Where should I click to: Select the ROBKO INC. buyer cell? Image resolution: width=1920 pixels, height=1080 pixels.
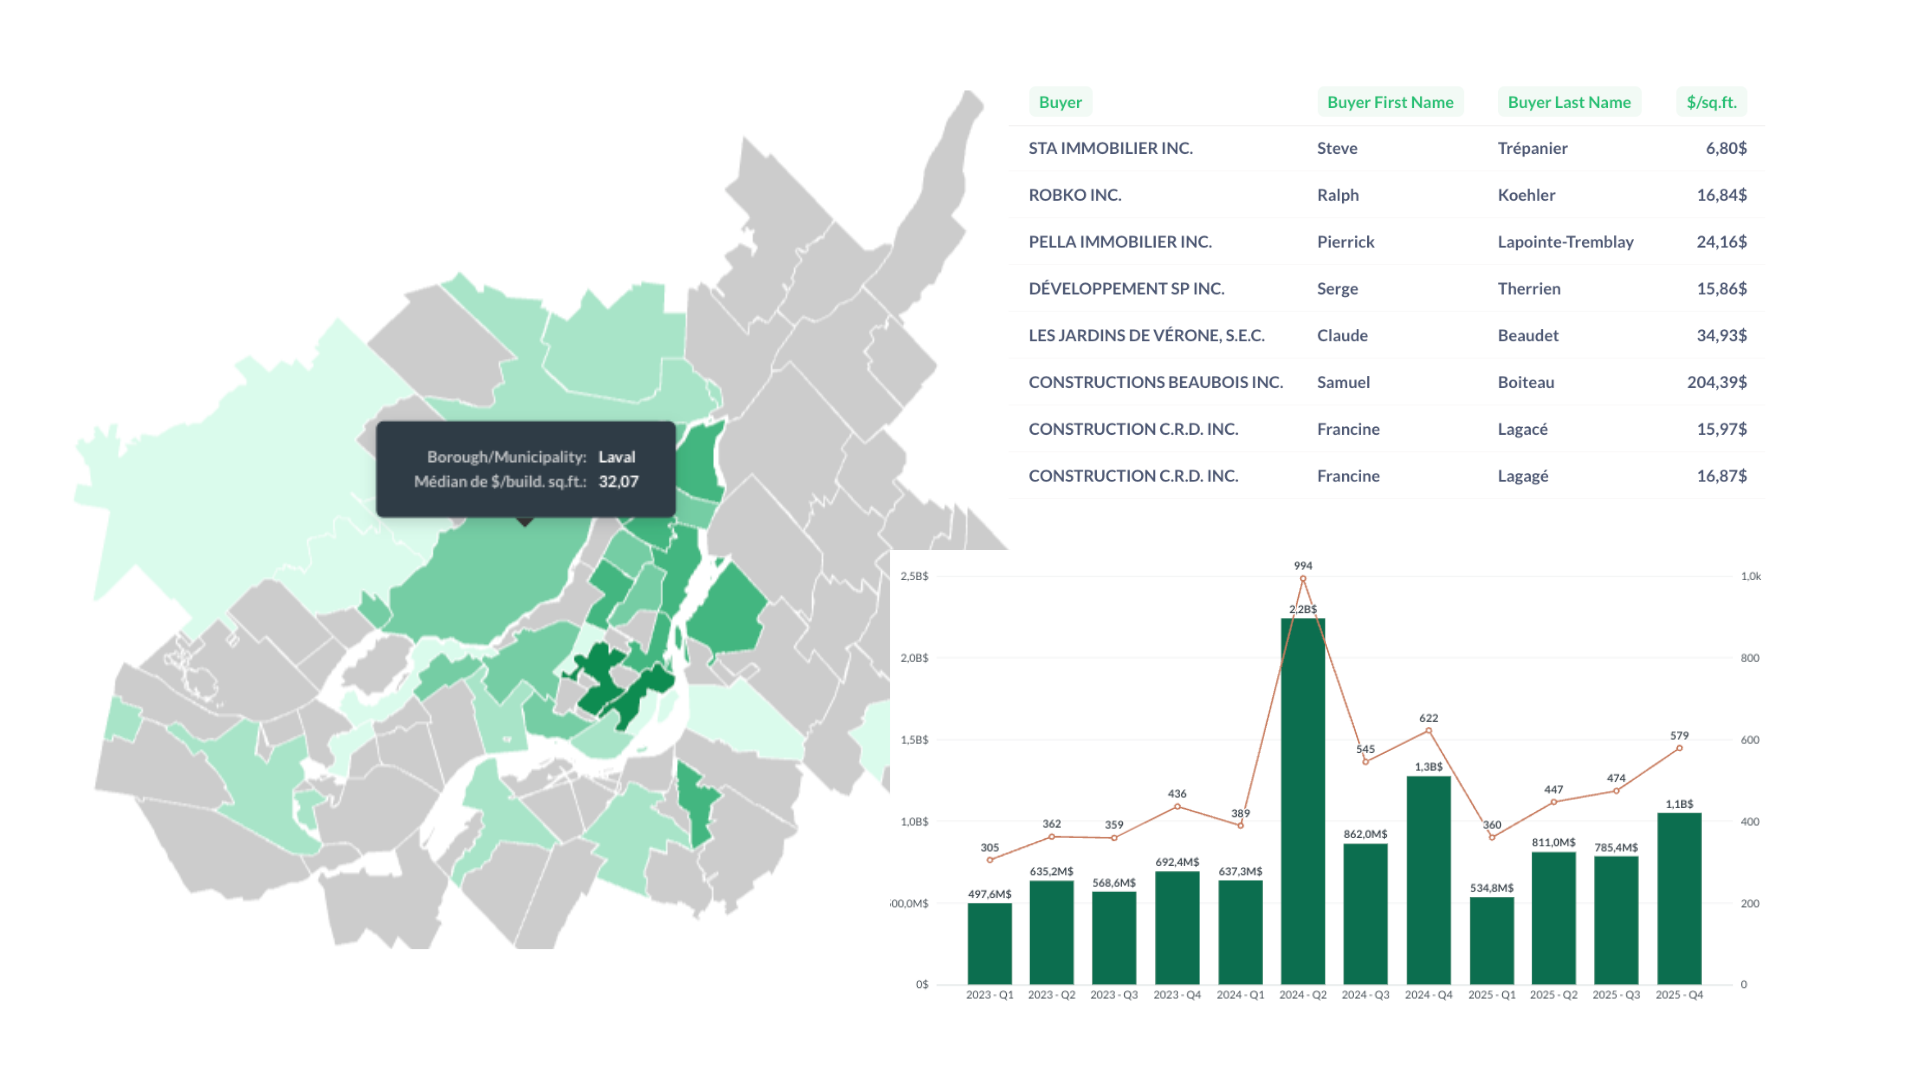1075,195
